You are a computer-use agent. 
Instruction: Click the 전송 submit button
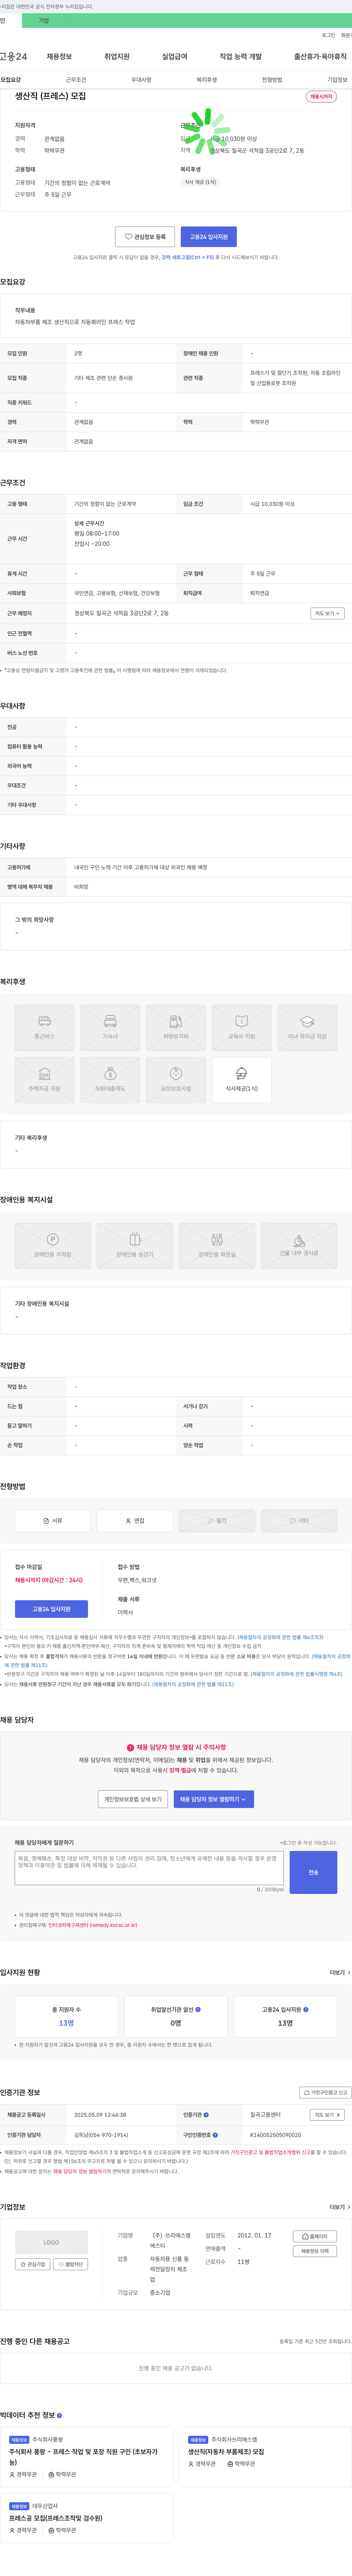point(313,1872)
